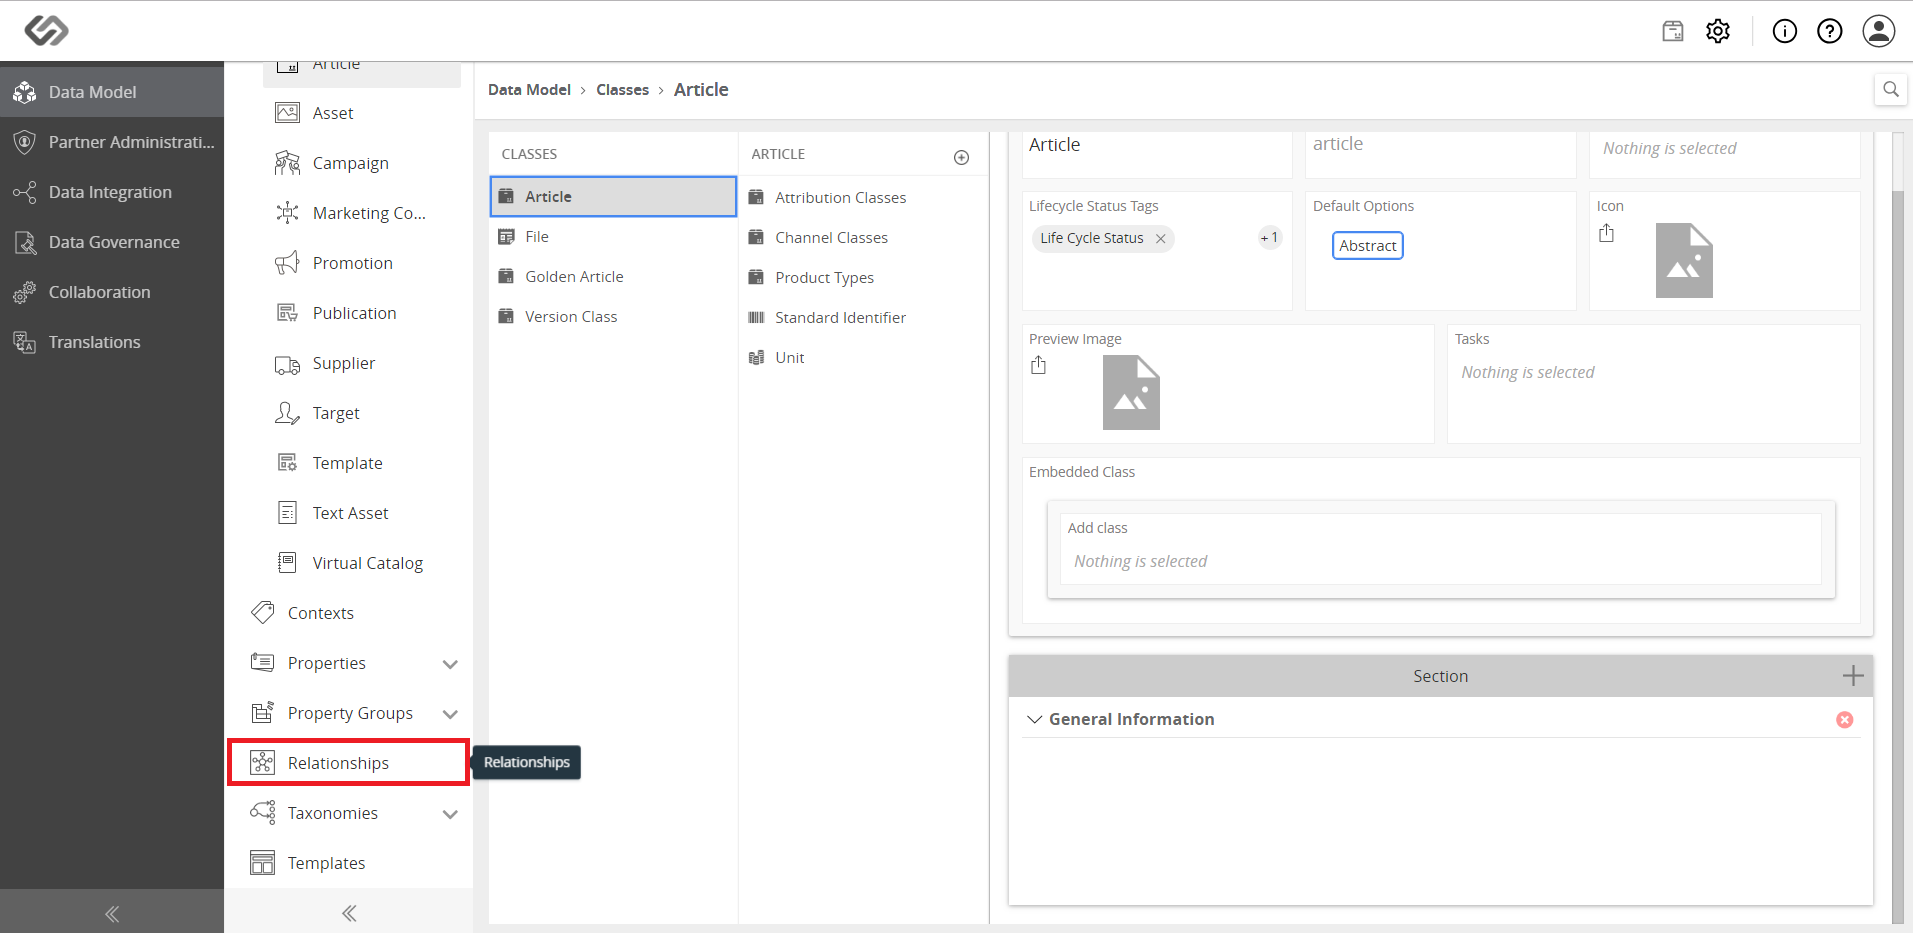Open Attribution Classes under ARTICLE
1913x933 pixels.
pyautogui.click(x=863, y=198)
